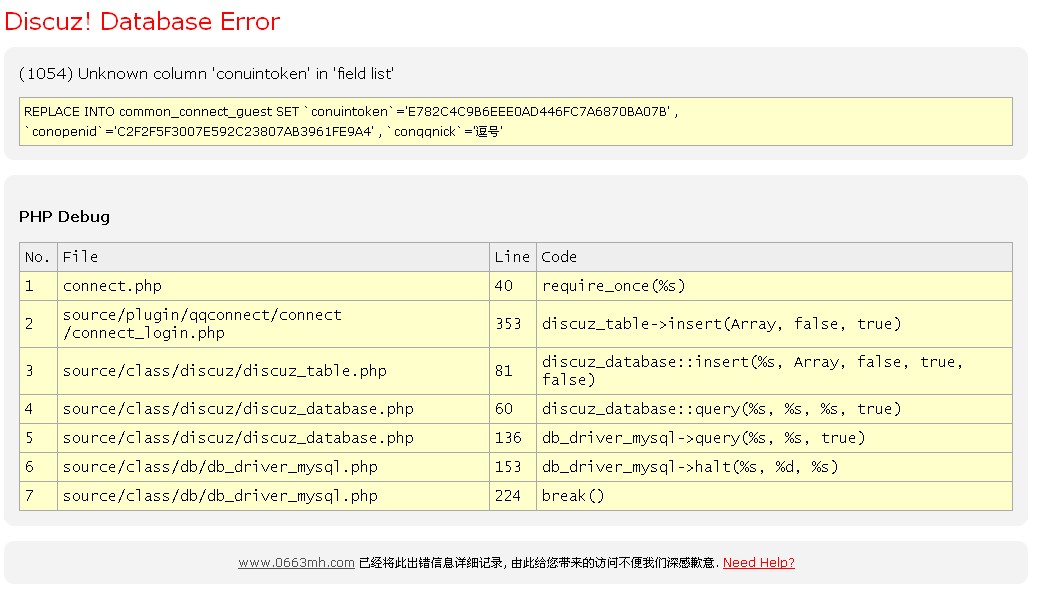Click db_driver_mysql.php file cell in row 7
The image size is (1045, 612).
(x=273, y=496)
